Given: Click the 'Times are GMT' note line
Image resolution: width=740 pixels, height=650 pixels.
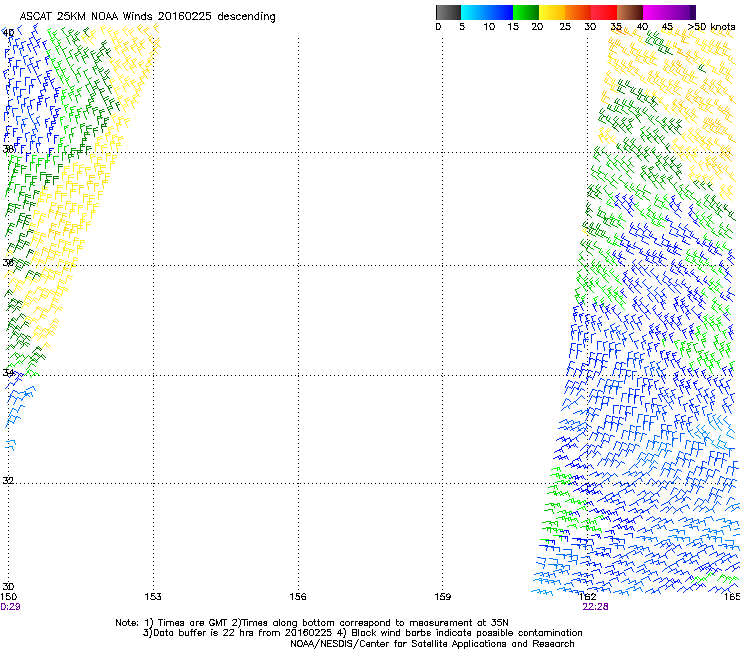Looking at the screenshot, I should [312, 623].
